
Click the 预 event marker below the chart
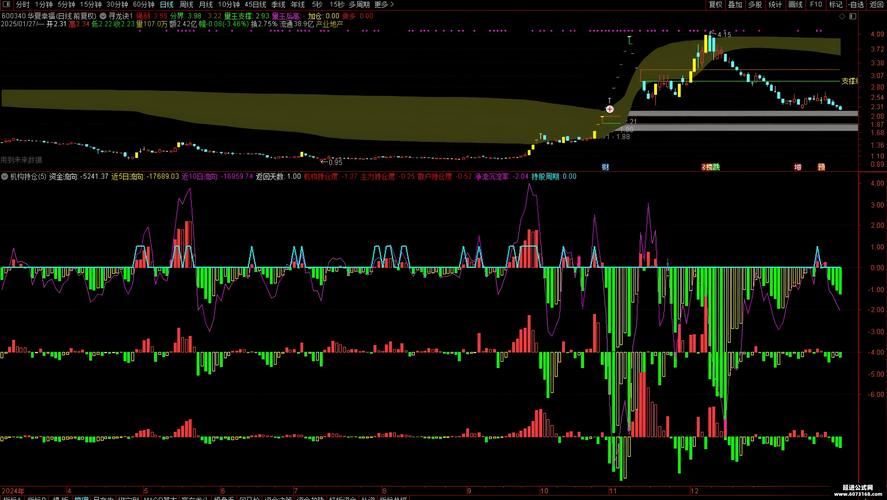pyautogui.click(x=820, y=166)
